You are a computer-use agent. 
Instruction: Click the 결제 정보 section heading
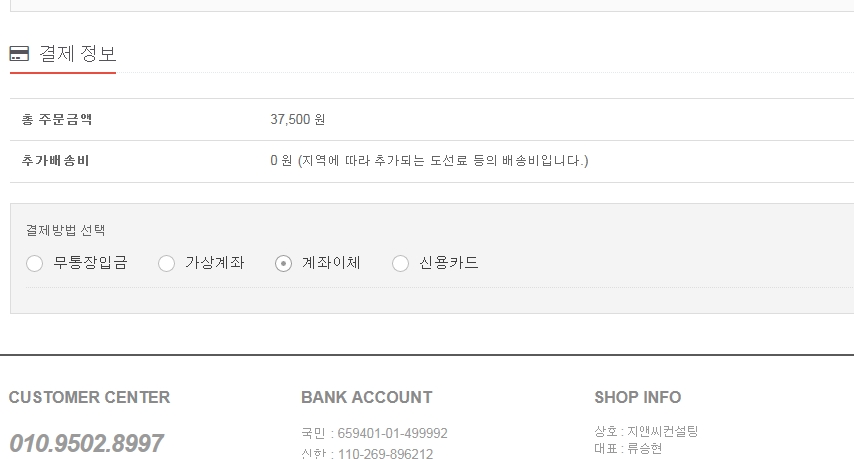78,53
